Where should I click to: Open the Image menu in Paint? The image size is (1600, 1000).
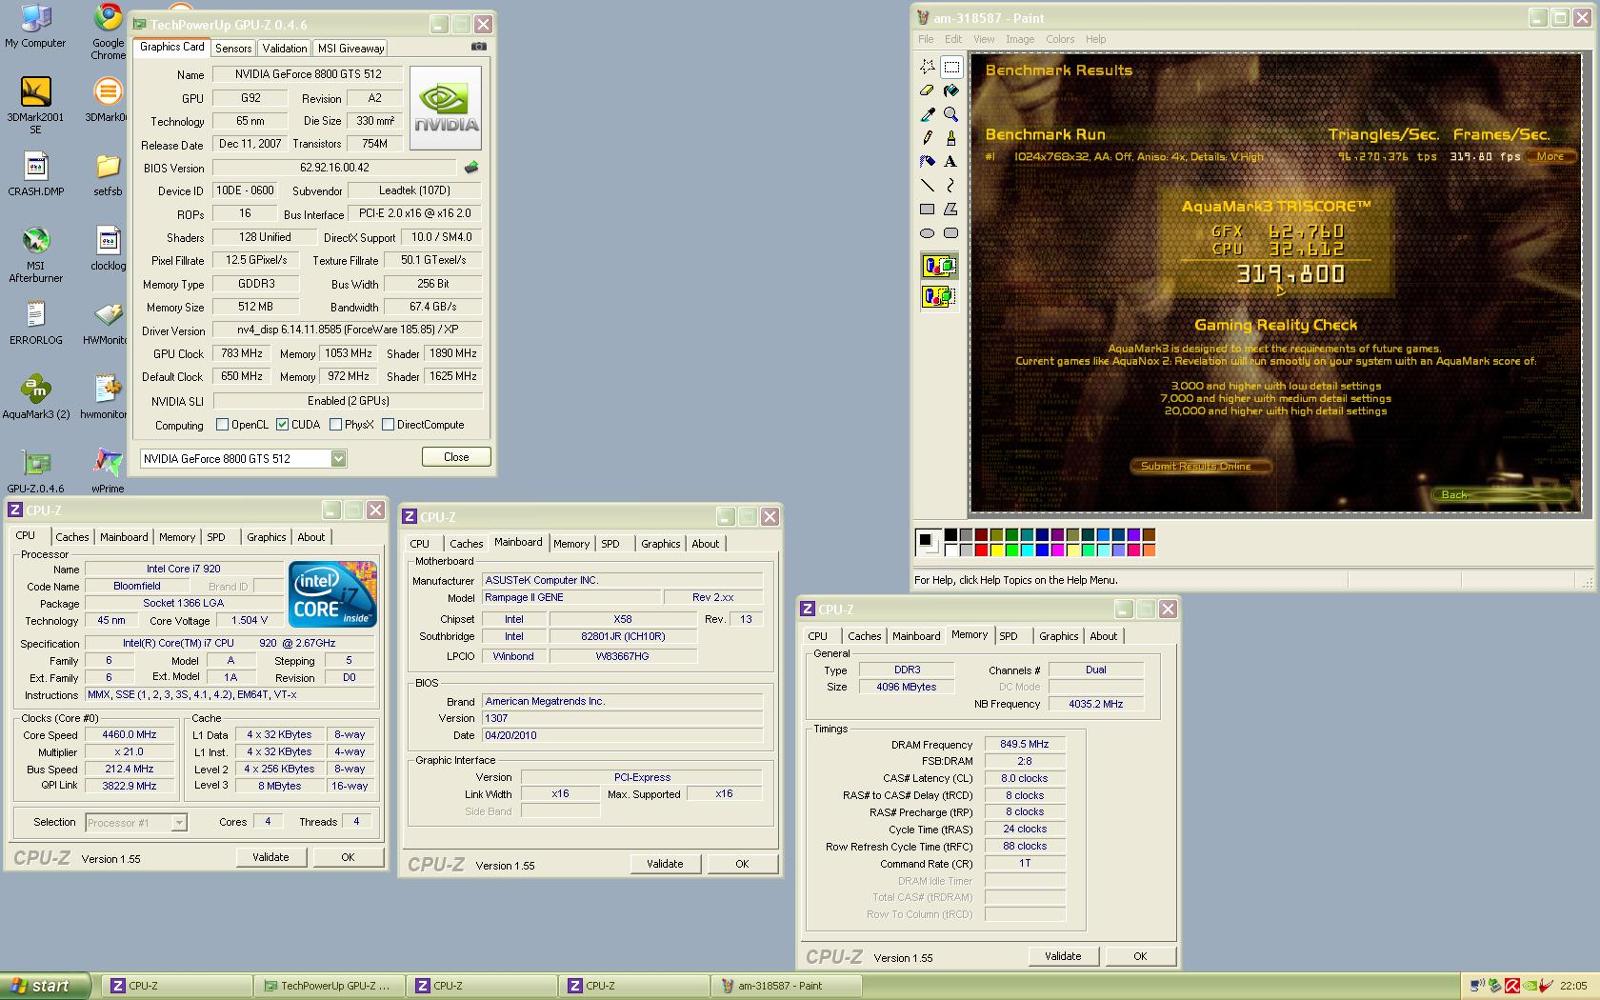(x=1020, y=39)
